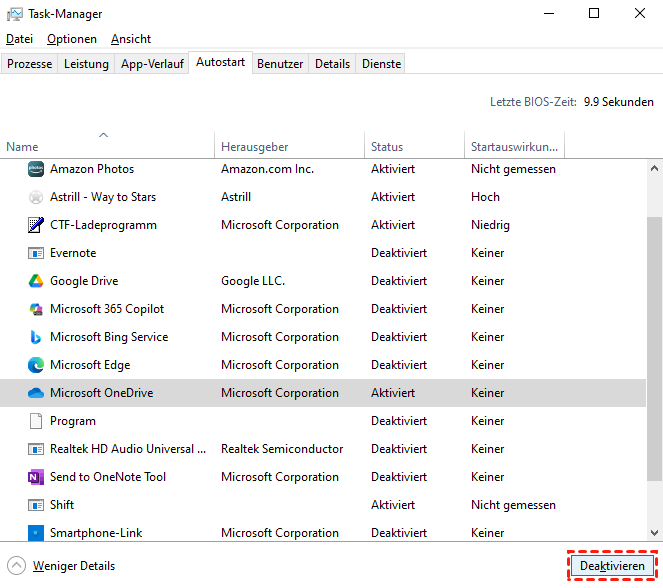Image resolution: width=663 pixels, height=588 pixels.
Task: Sort by the Startauswirkungen column header
Action: [x=512, y=147]
